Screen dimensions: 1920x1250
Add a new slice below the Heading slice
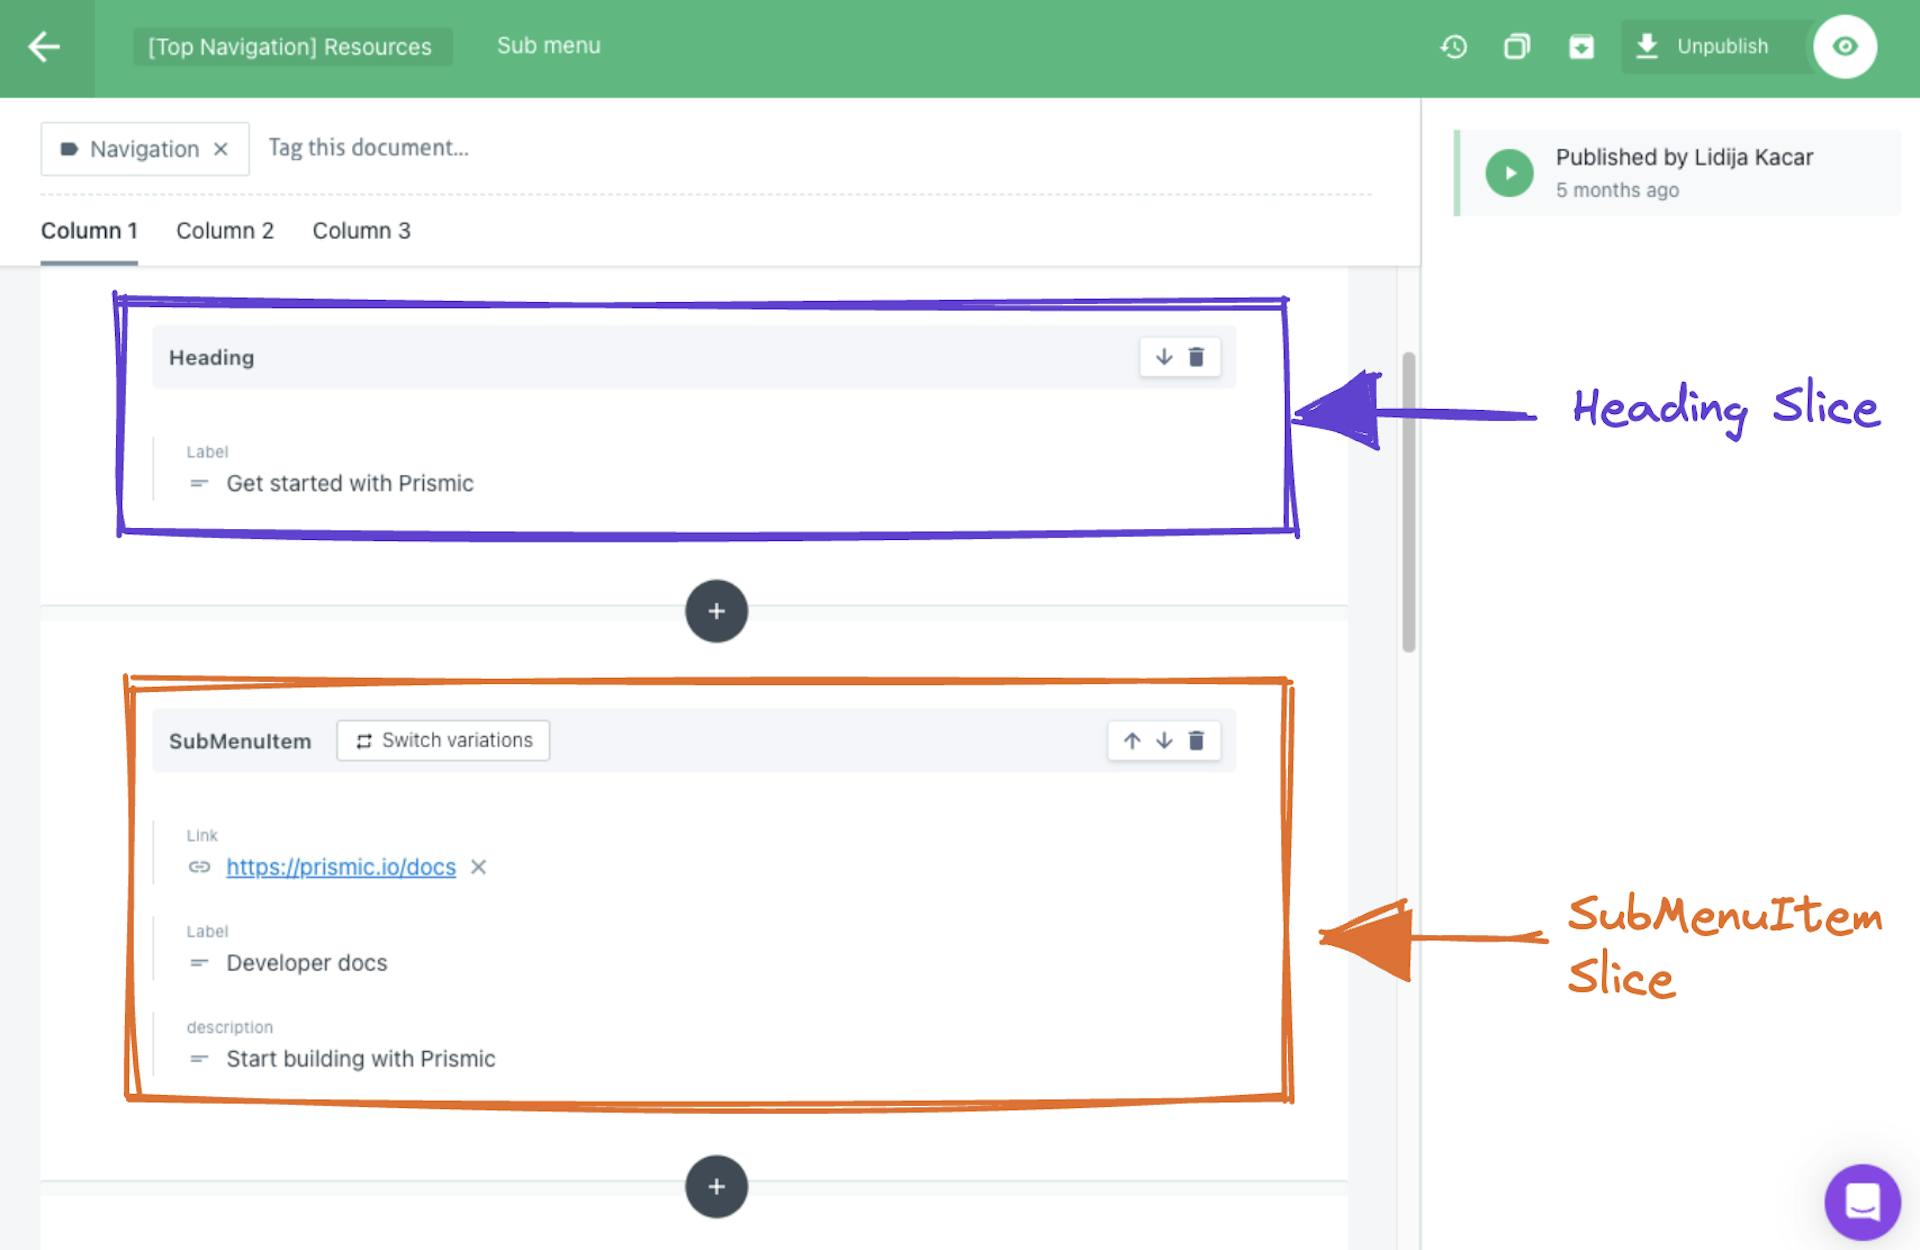[x=716, y=611]
